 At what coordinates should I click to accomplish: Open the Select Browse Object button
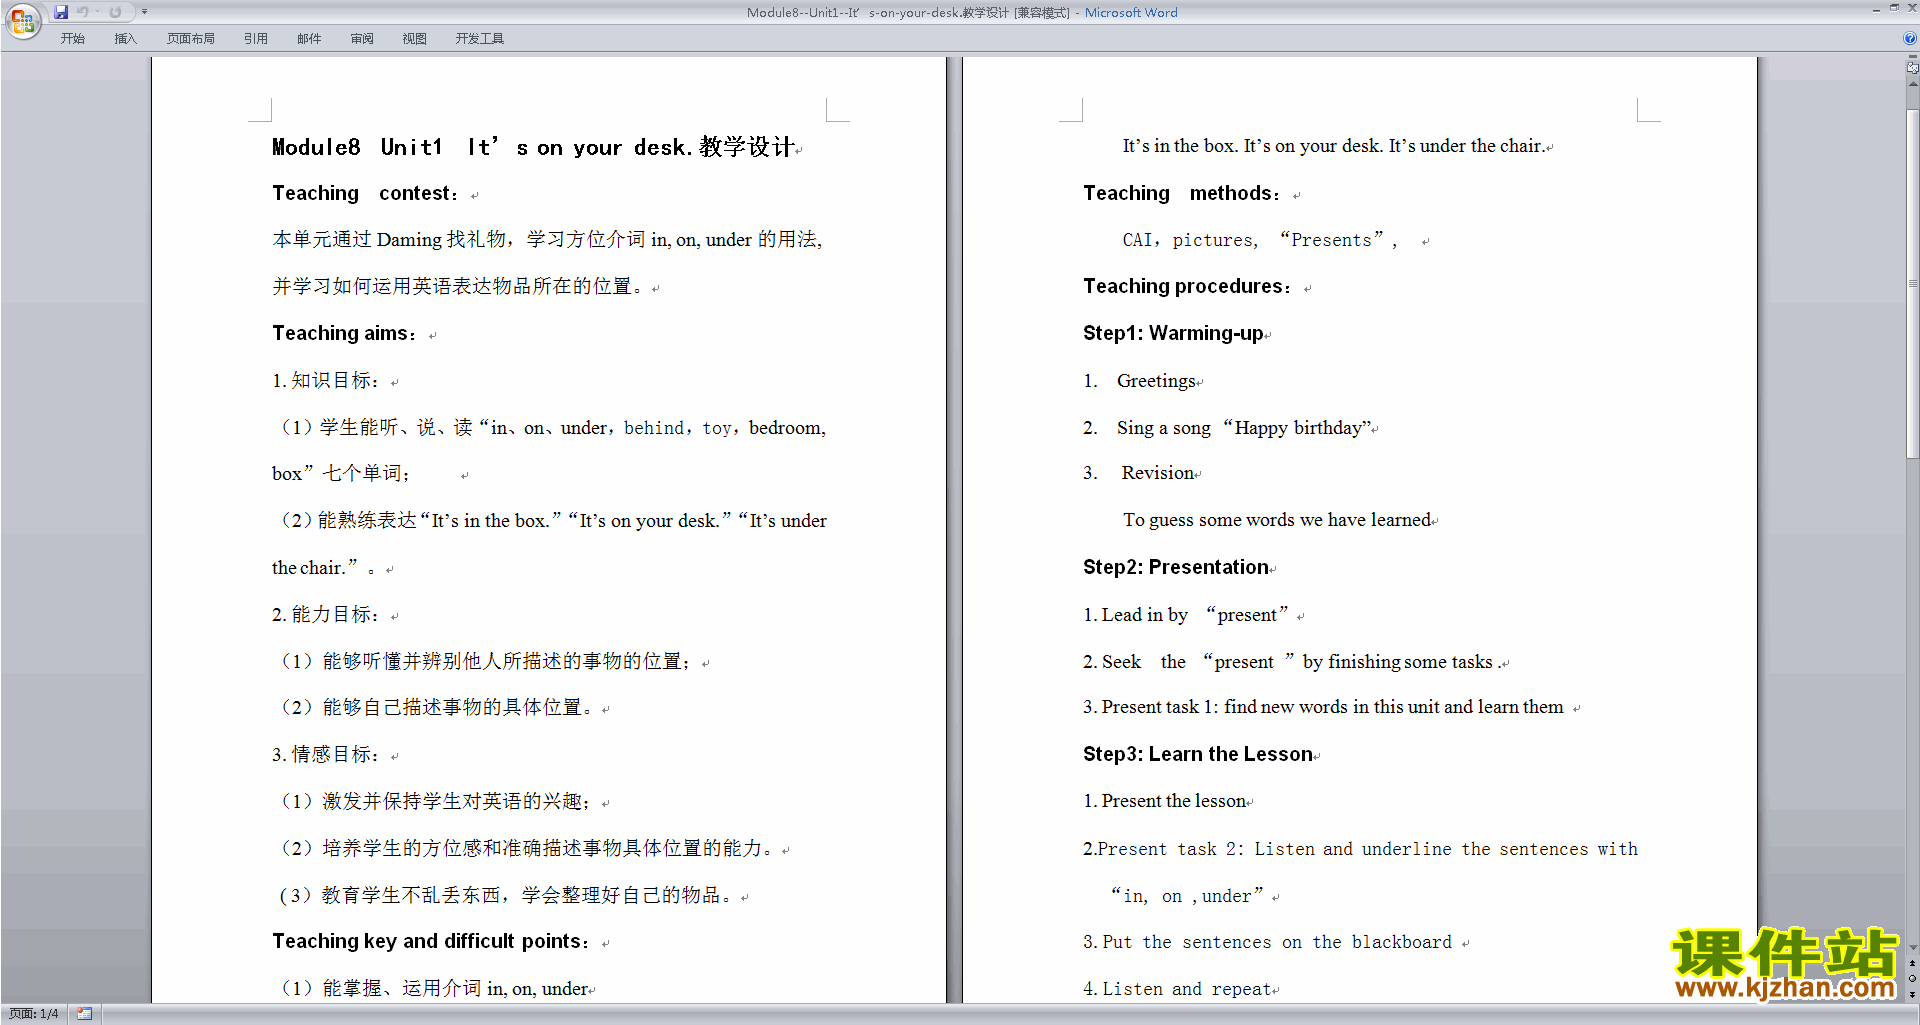[x=1912, y=978]
